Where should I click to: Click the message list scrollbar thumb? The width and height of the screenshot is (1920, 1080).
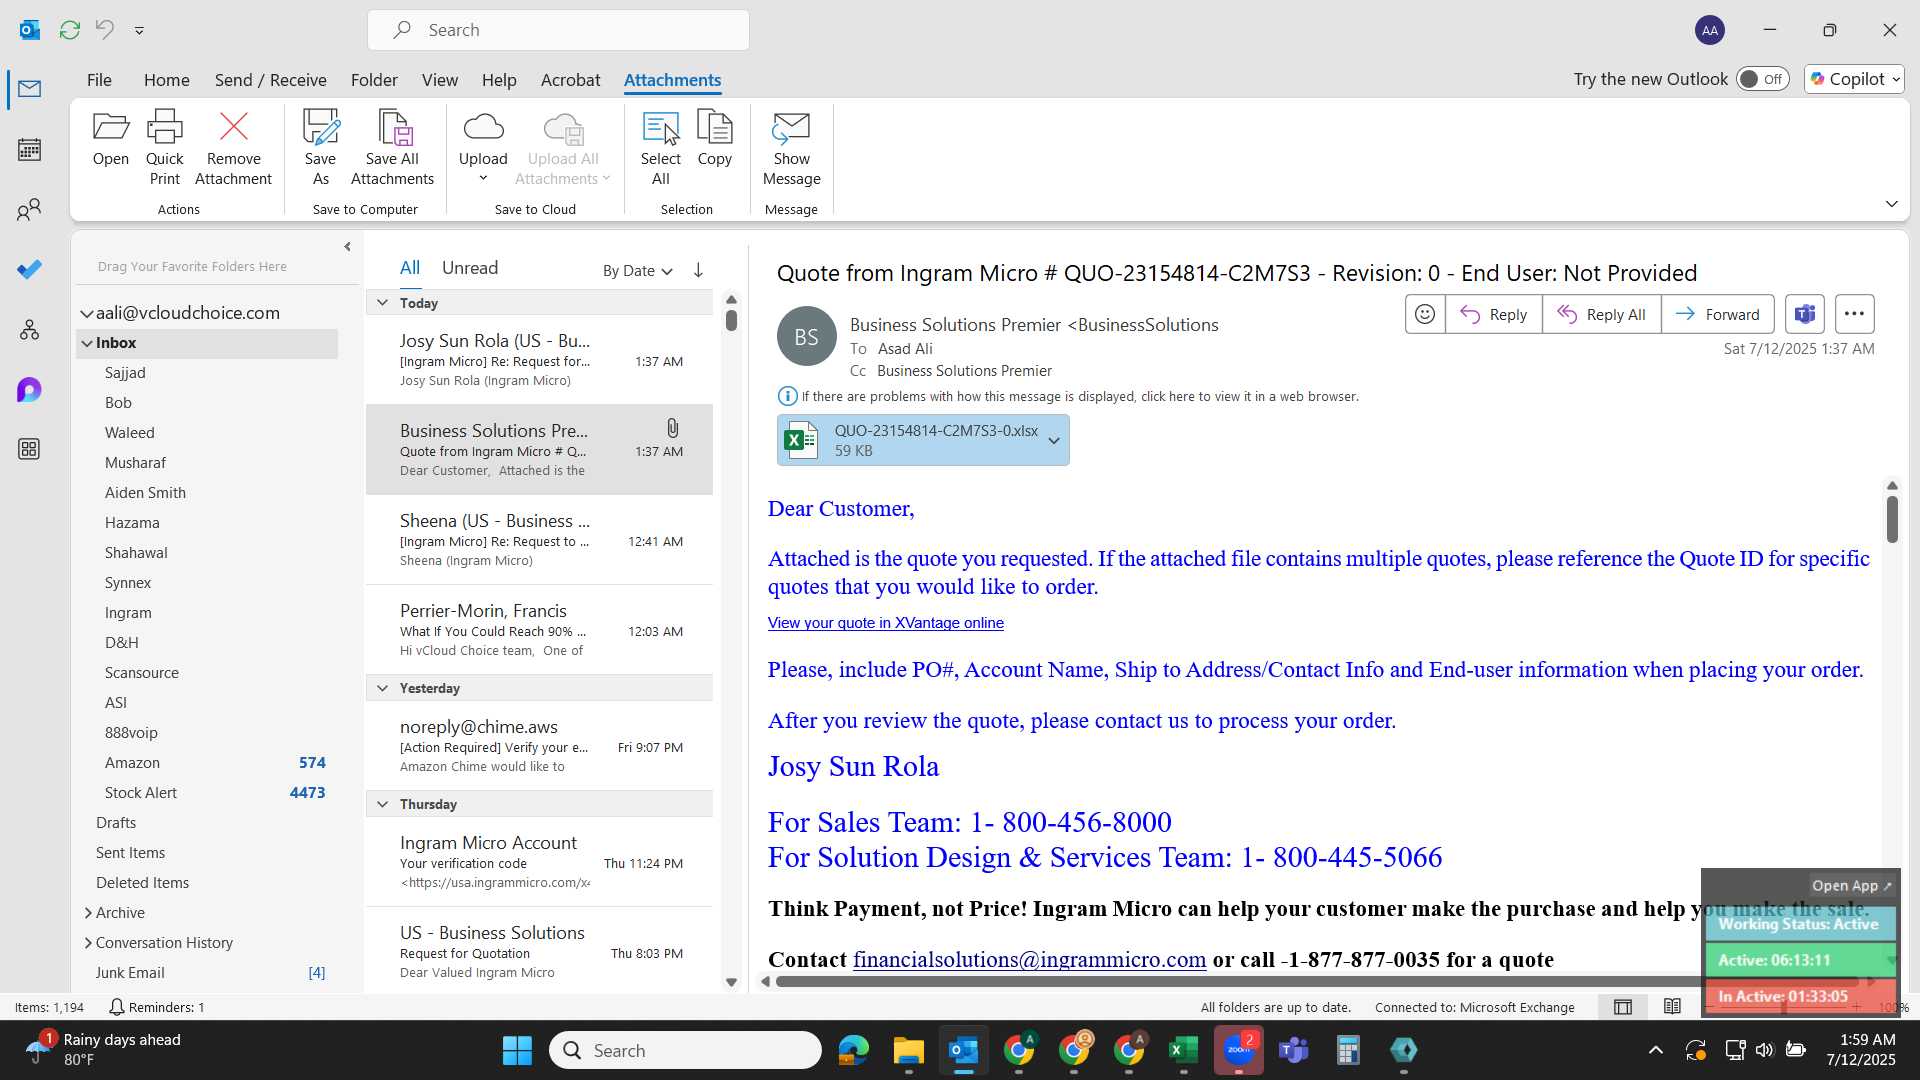point(731,320)
